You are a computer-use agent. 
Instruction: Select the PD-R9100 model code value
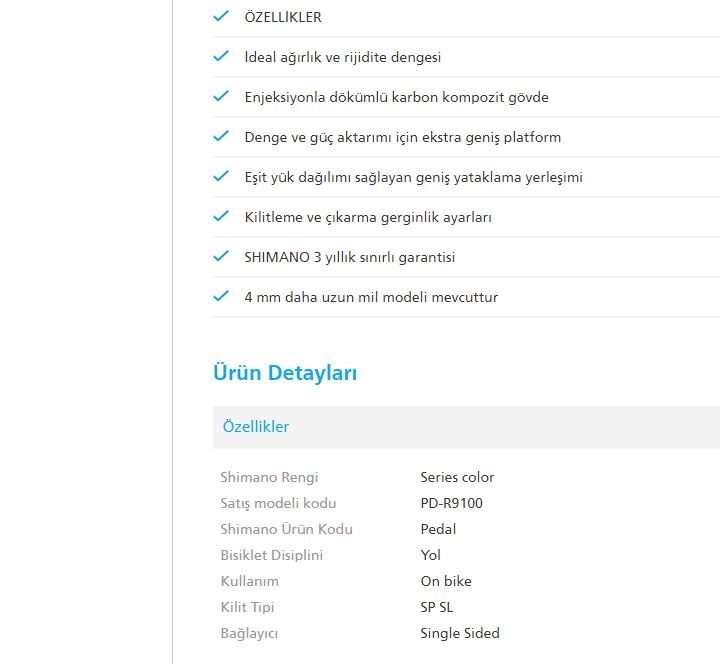tap(451, 503)
